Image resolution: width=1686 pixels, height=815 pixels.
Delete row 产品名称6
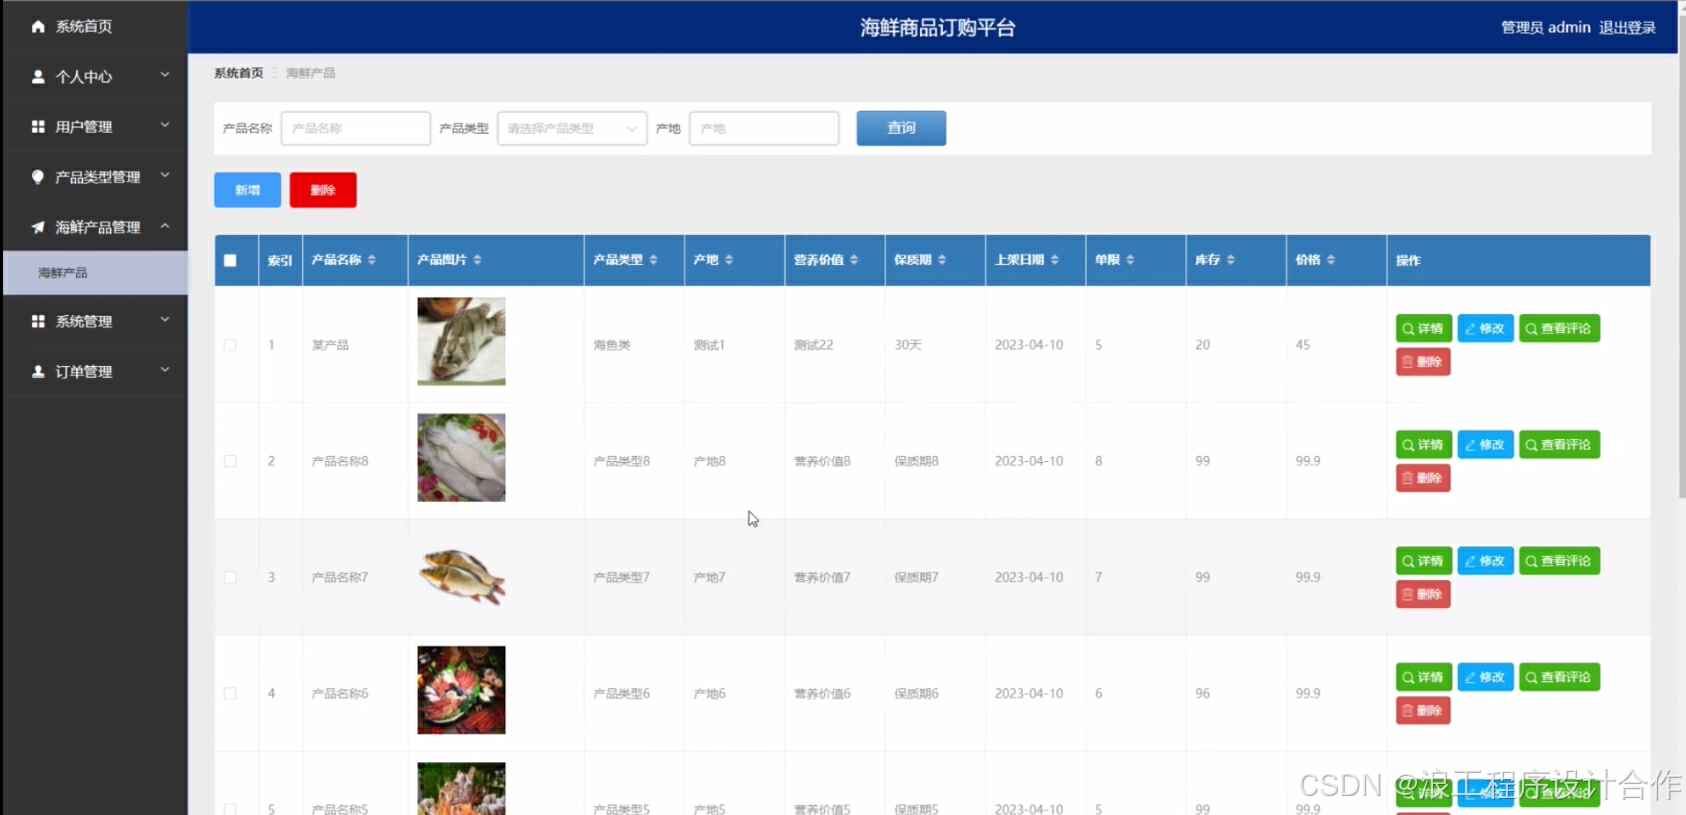(1423, 711)
